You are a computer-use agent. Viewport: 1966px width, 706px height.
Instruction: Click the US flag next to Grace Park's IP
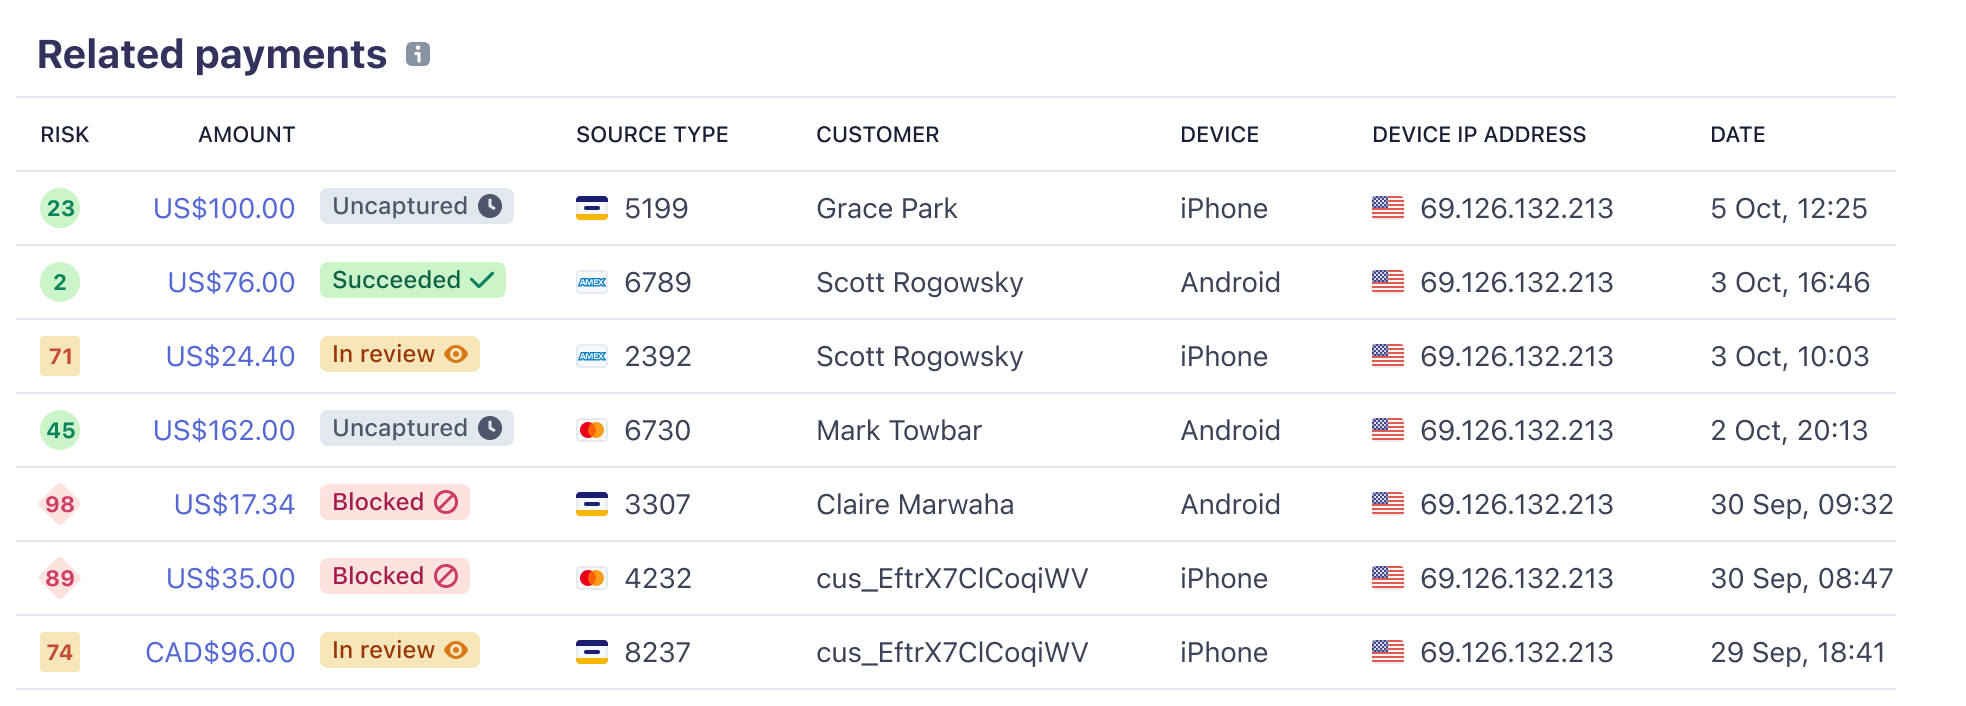(x=1388, y=208)
